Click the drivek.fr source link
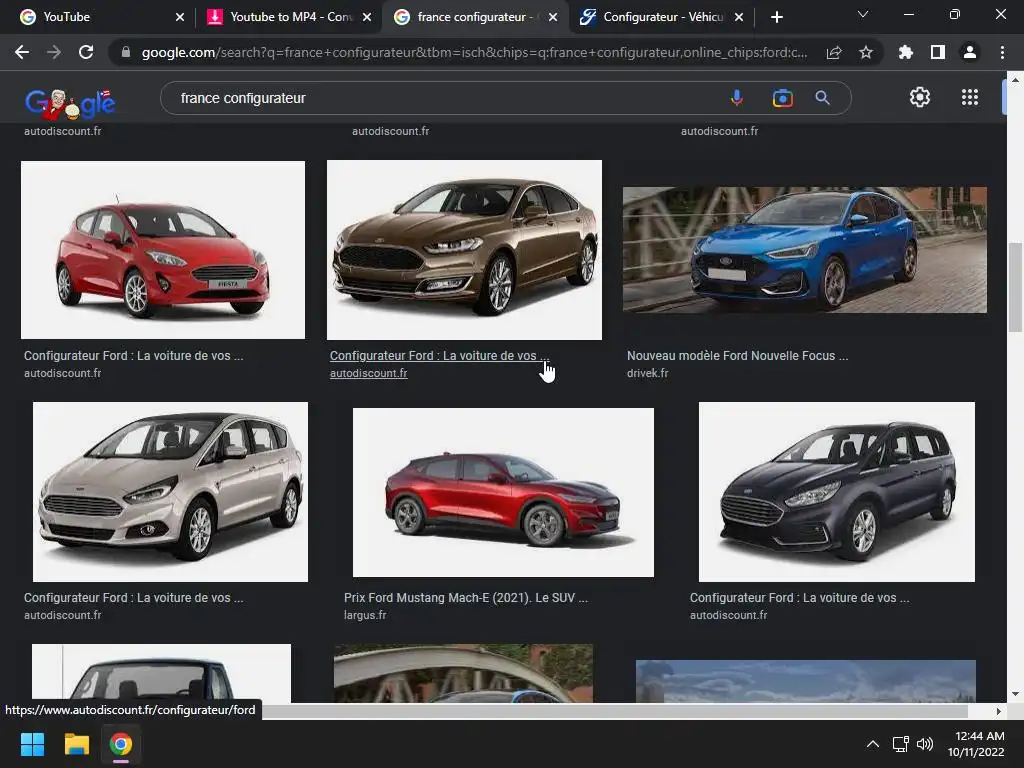The width and height of the screenshot is (1024, 768). point(647,373)
